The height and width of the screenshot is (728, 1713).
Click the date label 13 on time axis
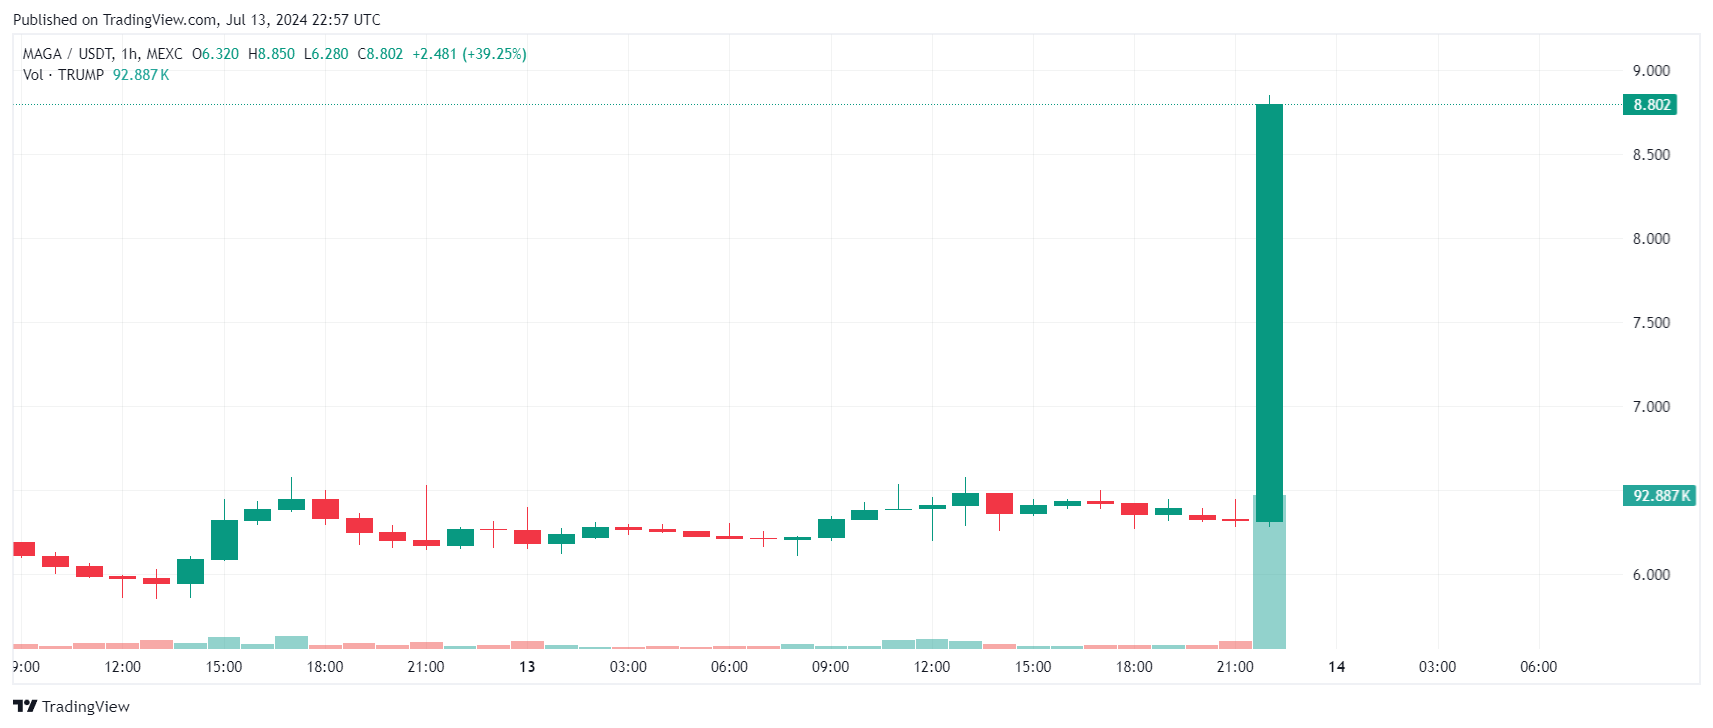click(x=527, y=667)
